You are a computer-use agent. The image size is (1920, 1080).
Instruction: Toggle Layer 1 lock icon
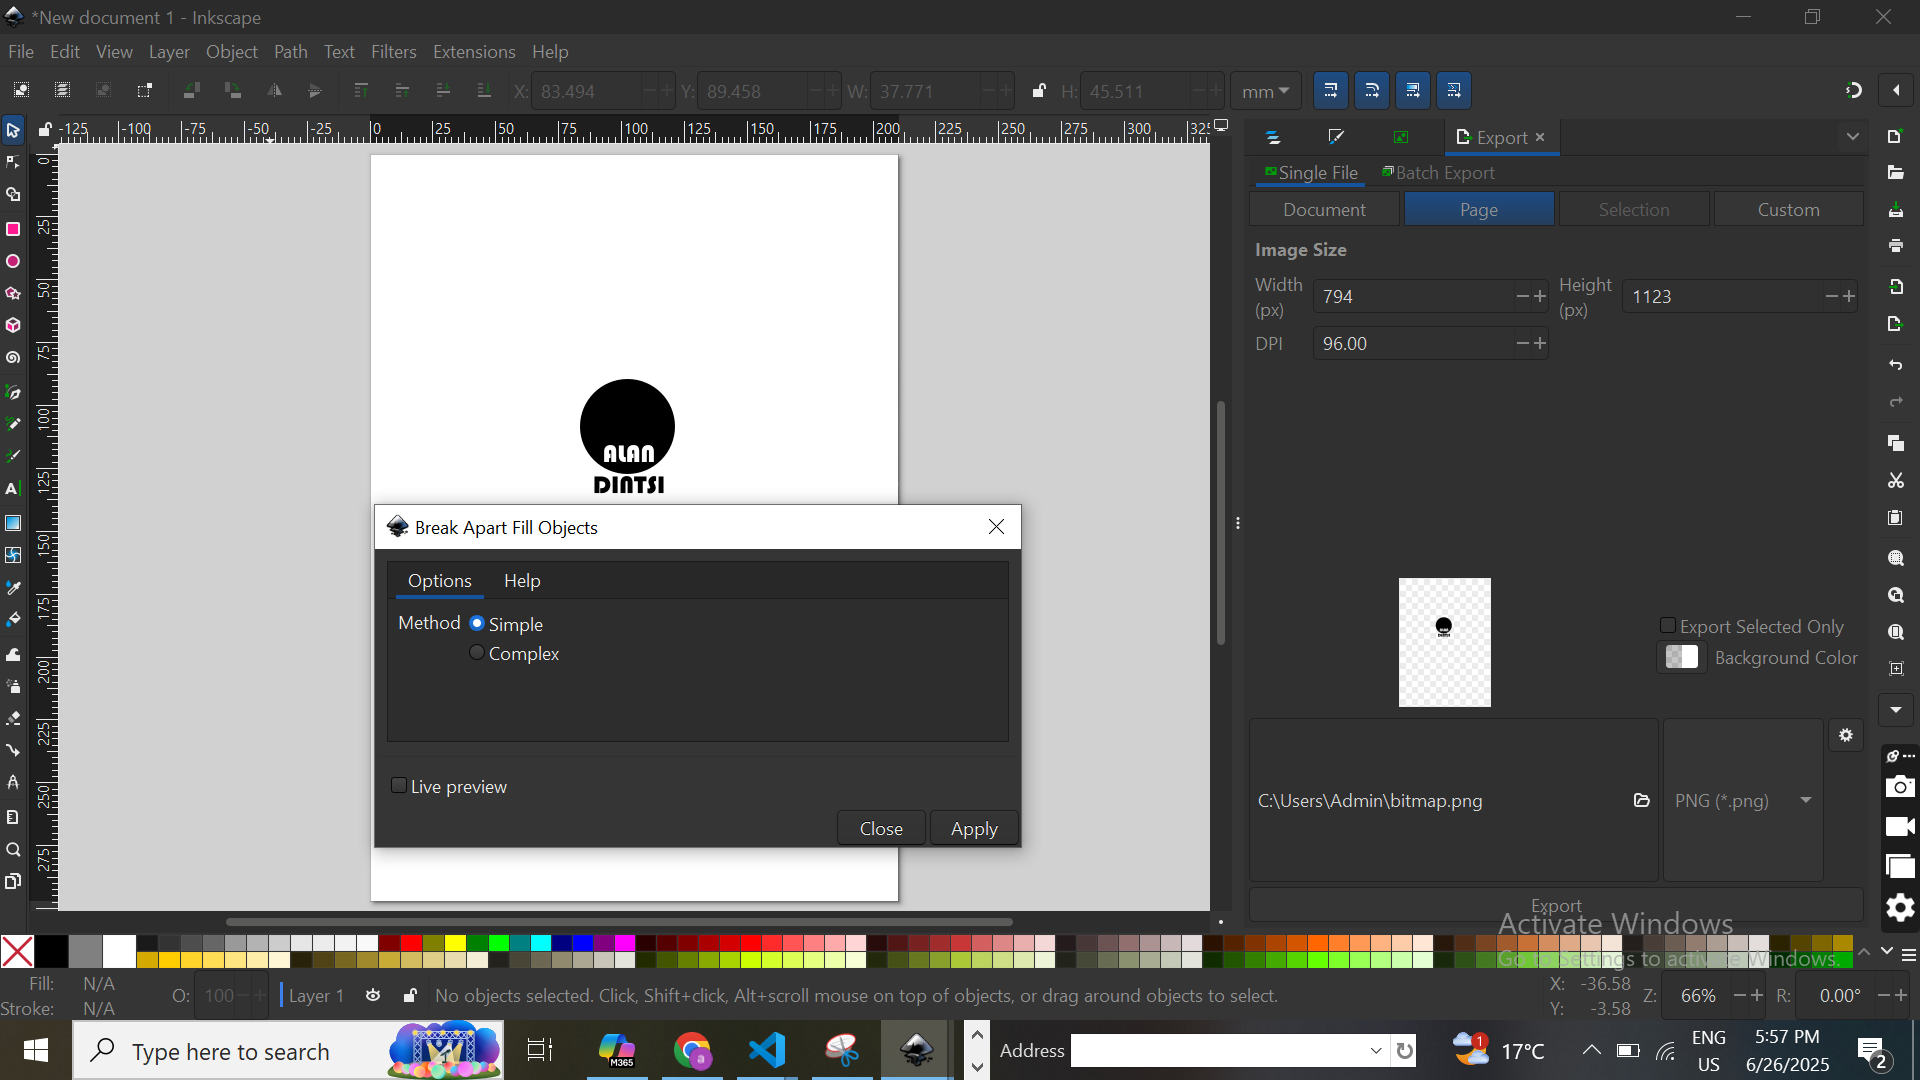410,996
